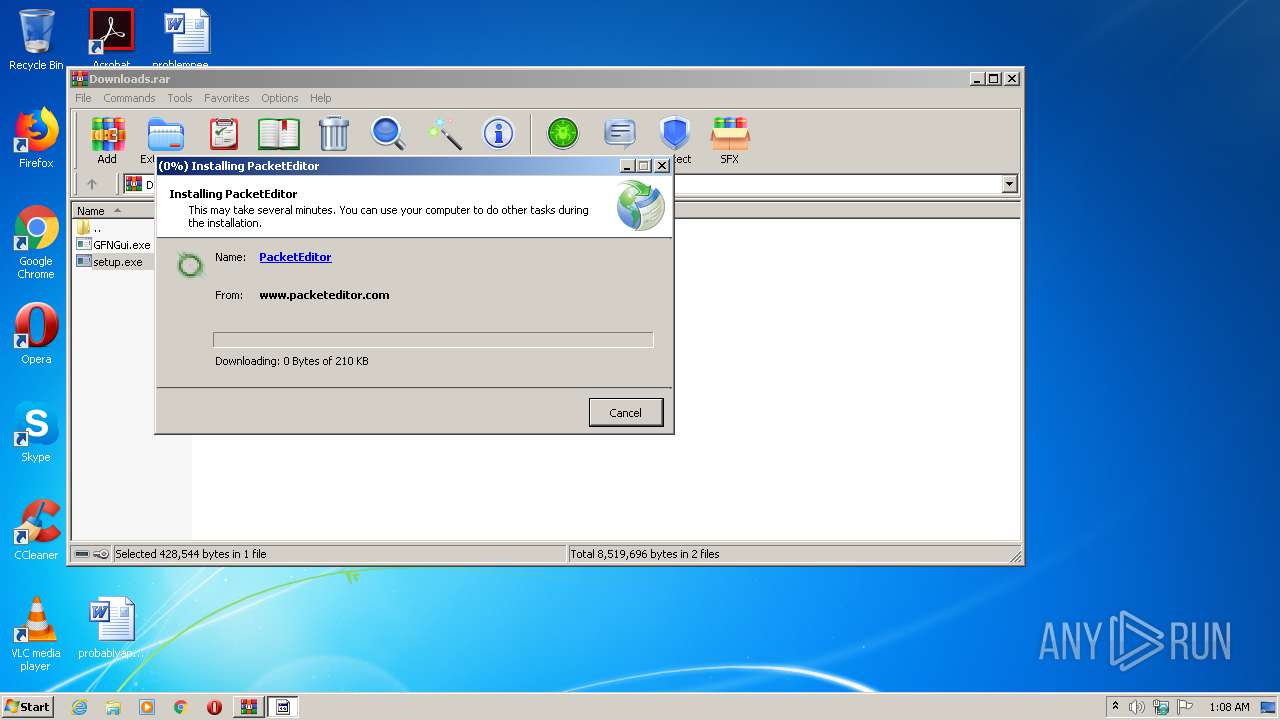The width and height of the screenshot is (1280, 720).
Task: Click 'Total 8,519,696 bytes in 2 files' status
Action: click(x=644, y=554)
